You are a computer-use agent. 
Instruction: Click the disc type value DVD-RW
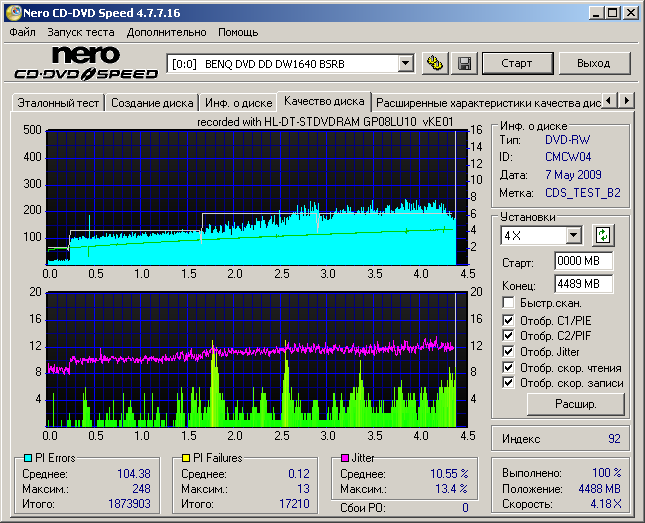[567, 140]
